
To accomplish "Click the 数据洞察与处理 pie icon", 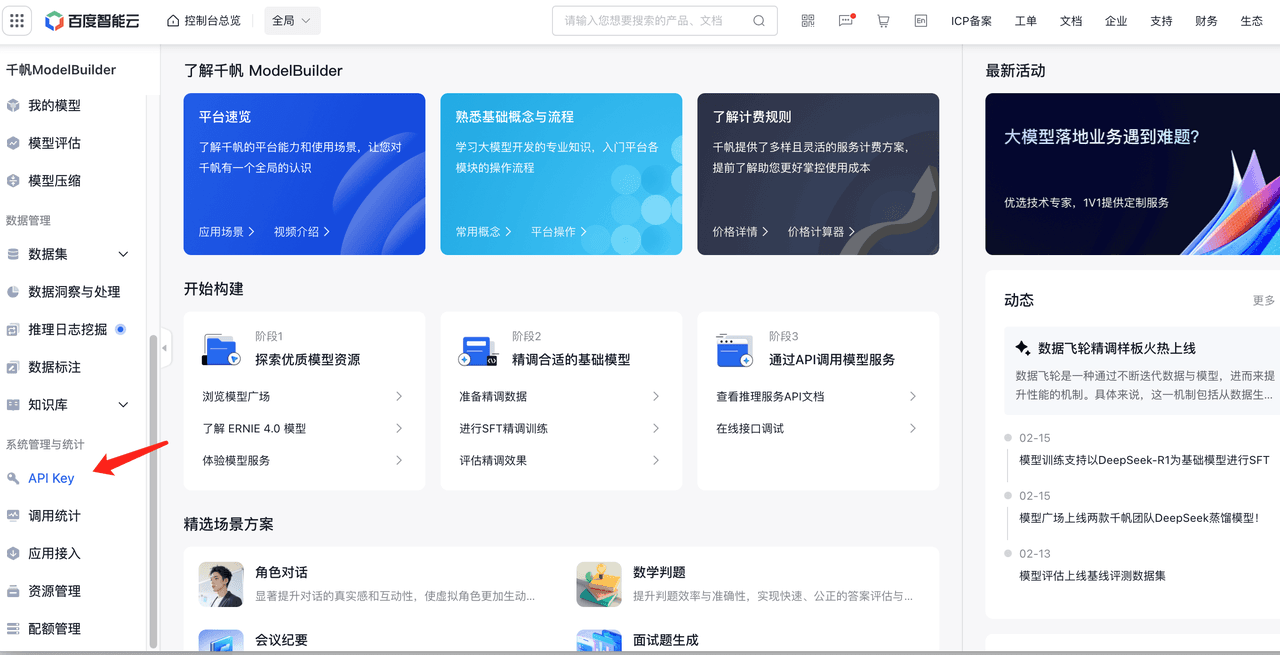I will 13,292.
